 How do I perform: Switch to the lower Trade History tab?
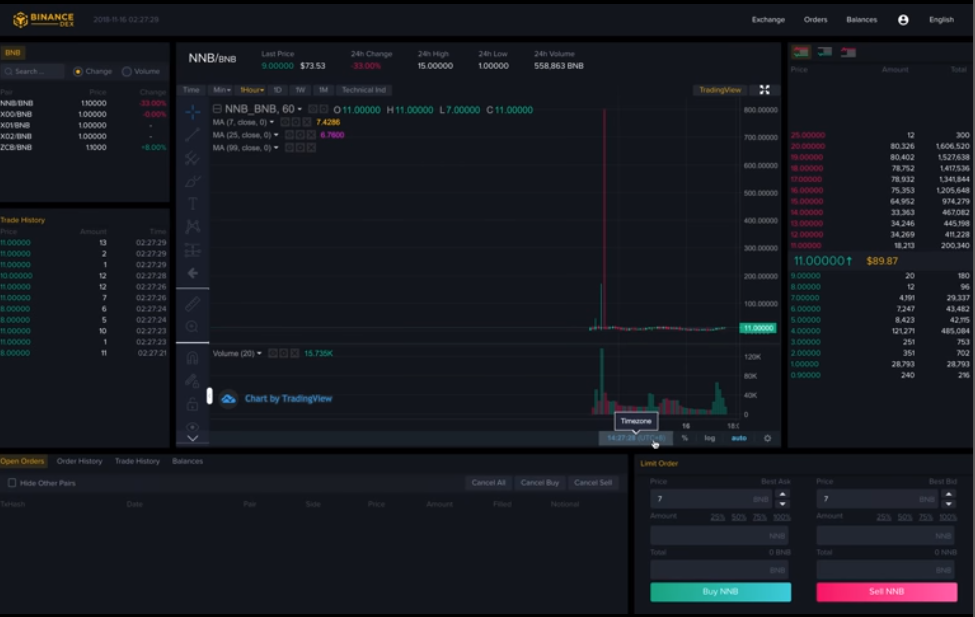pos(137,461)
